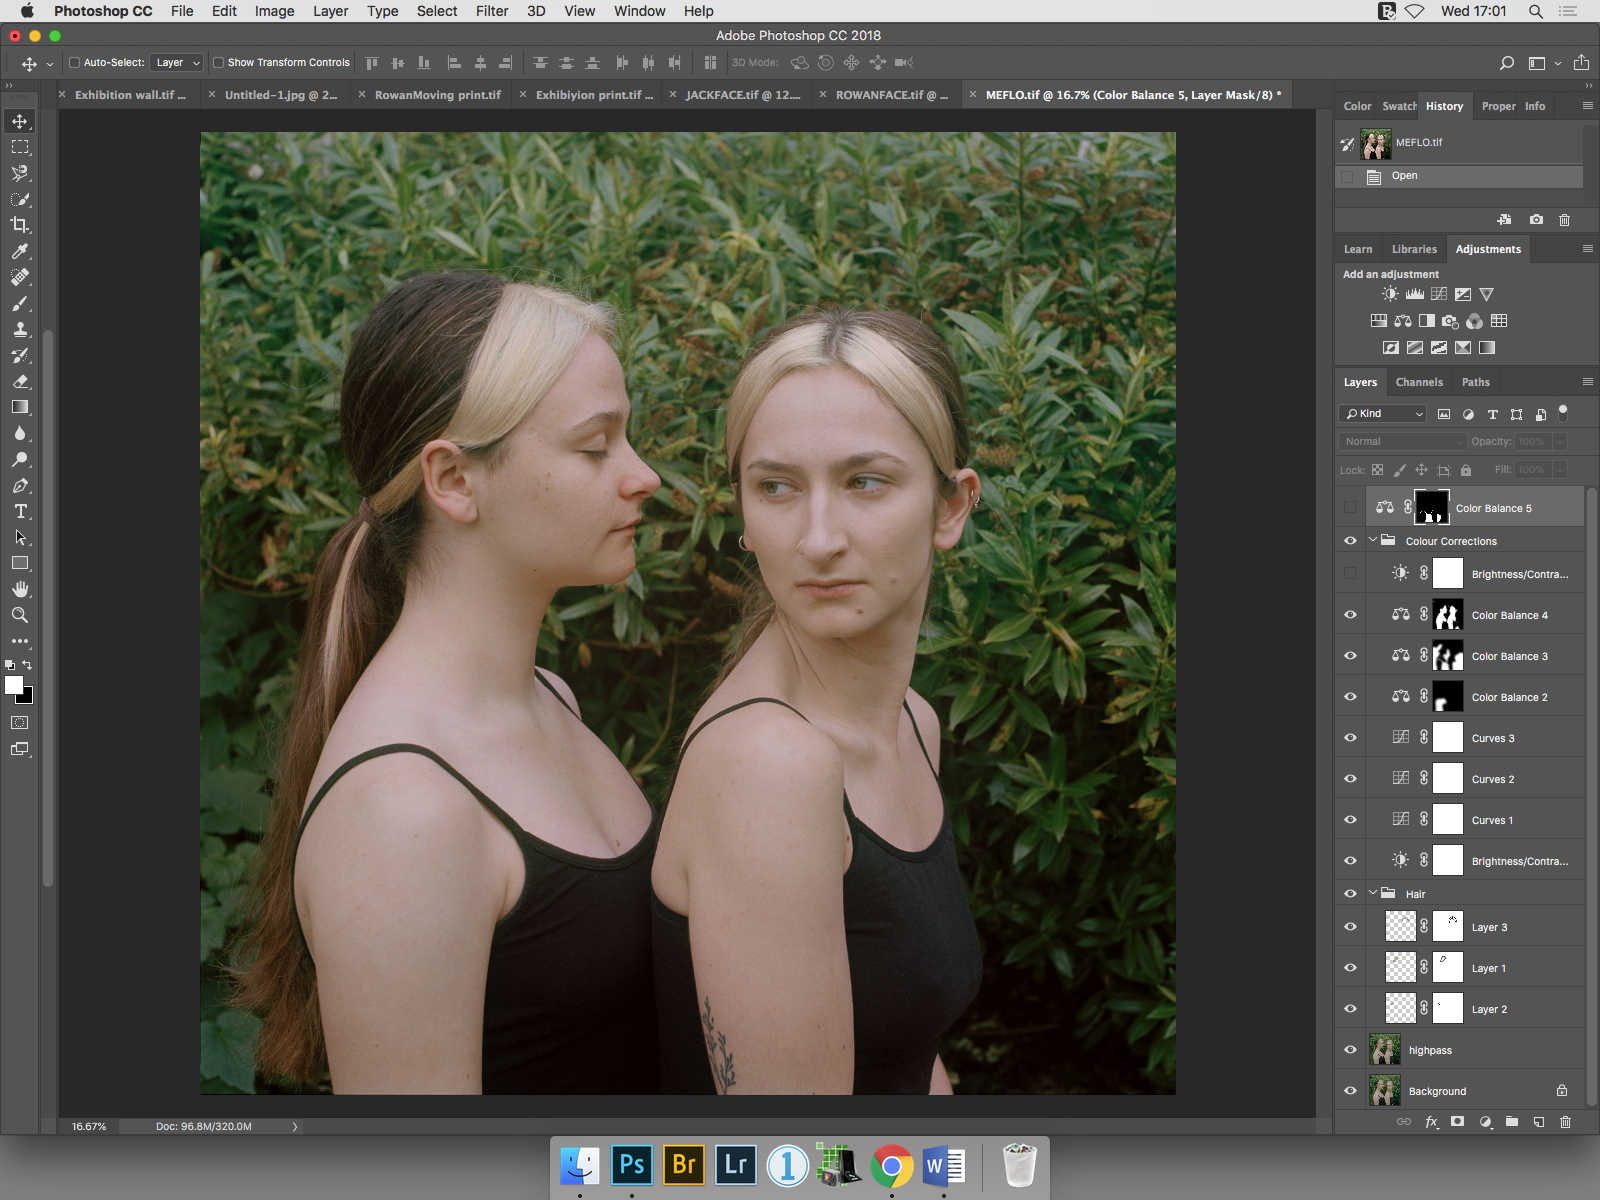Viewport: 1600px width, 1200px height.
Task: Hide the highpass layer
Action: [x=1350, y=1050]
